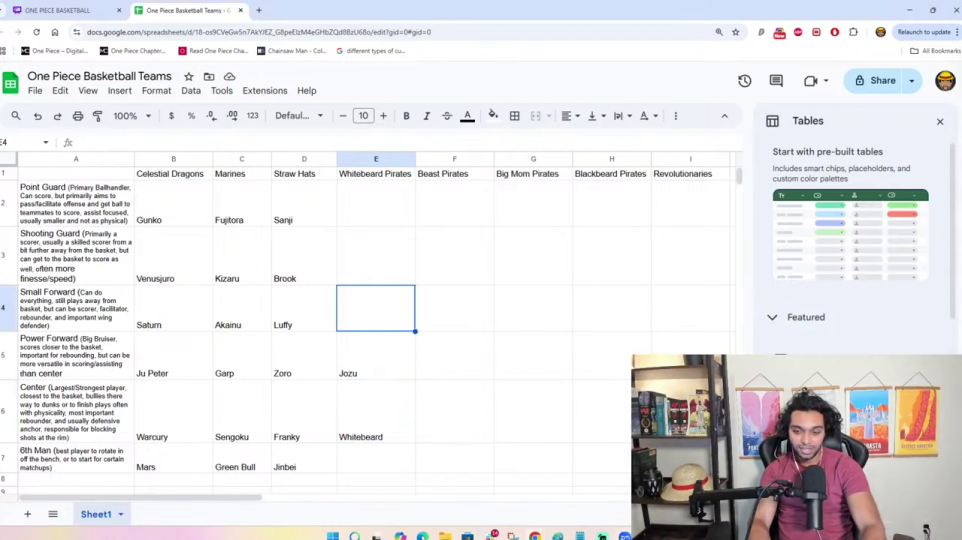This screenshot has height=540, width=962.
Task: Click the Borders icon
Action: pyautogui.click(x=515, y=116)
